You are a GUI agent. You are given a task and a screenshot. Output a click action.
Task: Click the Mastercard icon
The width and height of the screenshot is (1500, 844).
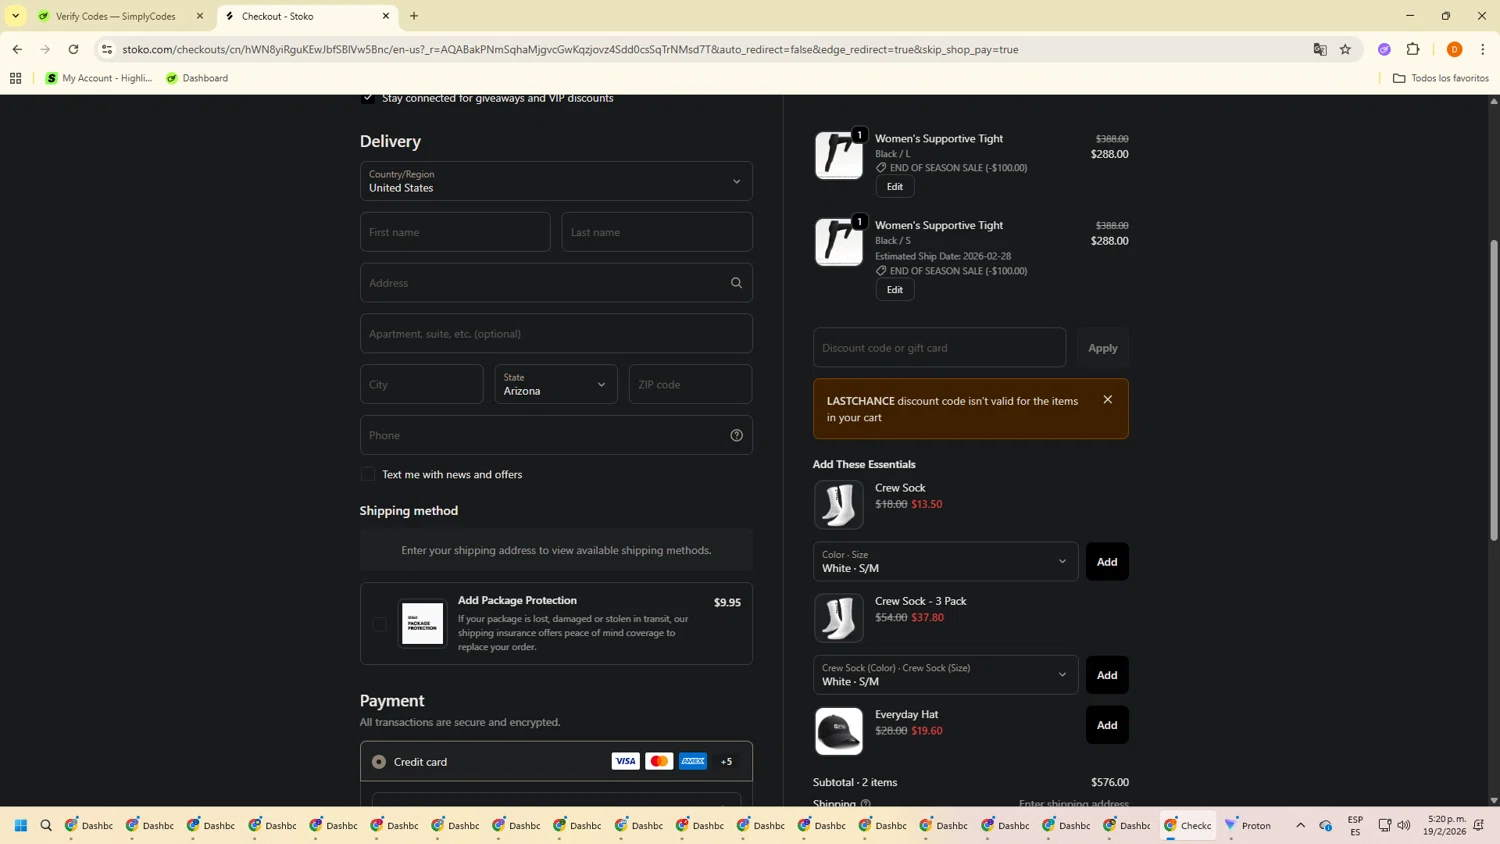(x=659, y=761)
